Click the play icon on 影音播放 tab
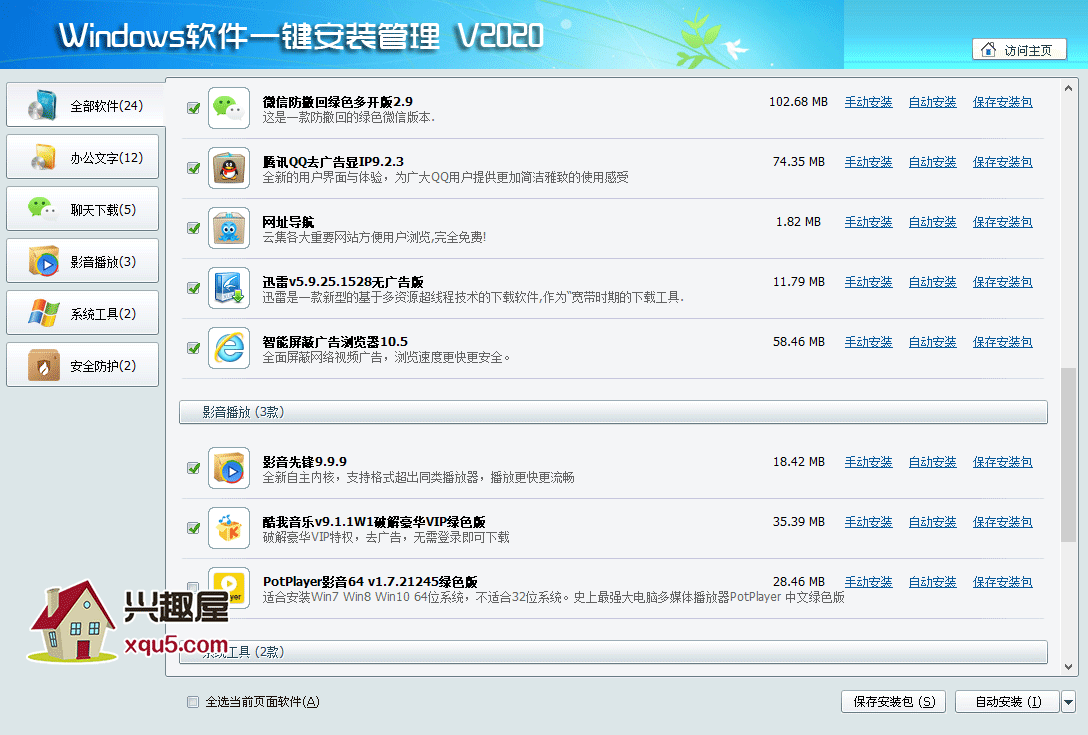 [x=43, y=261]
